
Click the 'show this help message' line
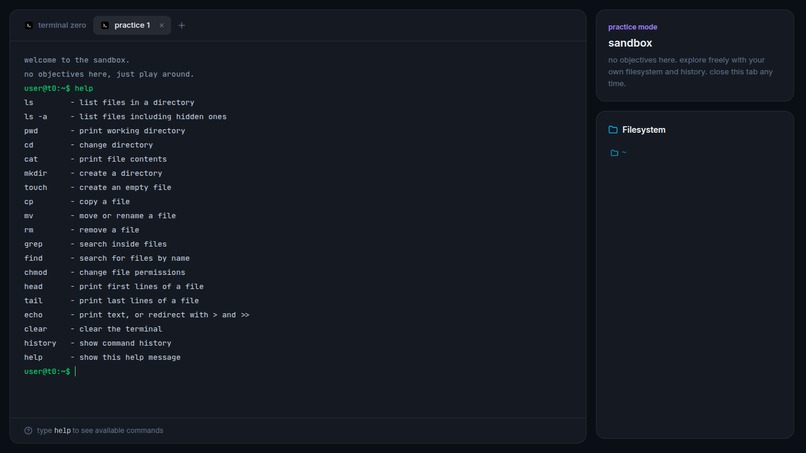(102, 357)
